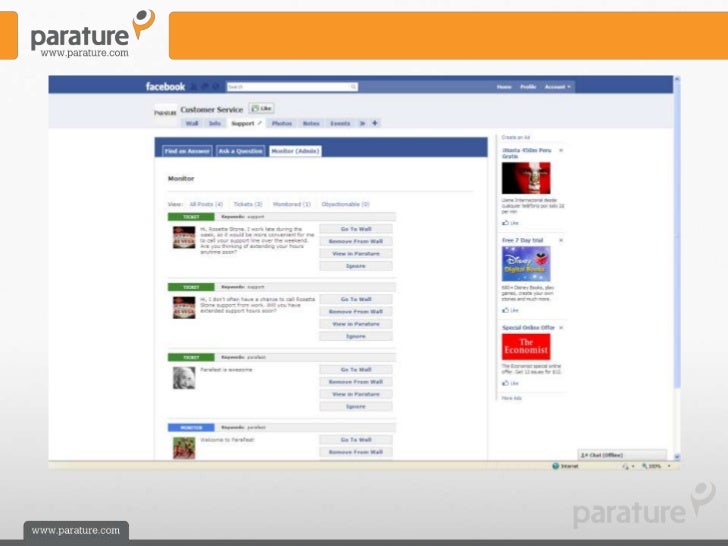Click the Parature page logo thumbnail
Screen dimensions: 728x546
click(x=165, y=113)
